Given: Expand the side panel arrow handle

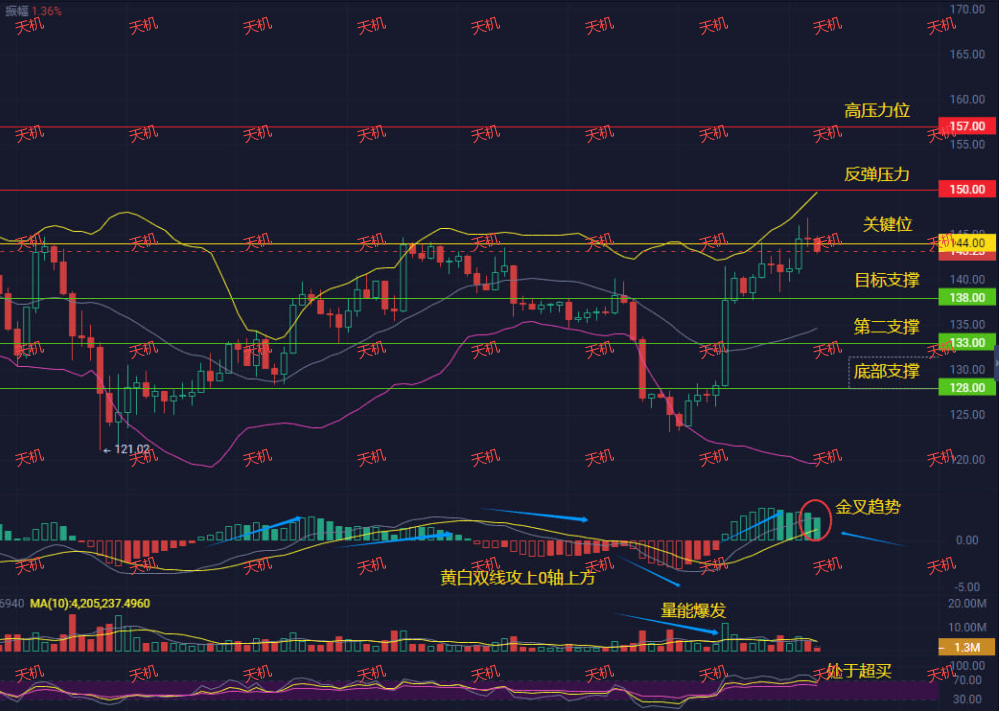Looking at the screenshot, I should [996, 363].
